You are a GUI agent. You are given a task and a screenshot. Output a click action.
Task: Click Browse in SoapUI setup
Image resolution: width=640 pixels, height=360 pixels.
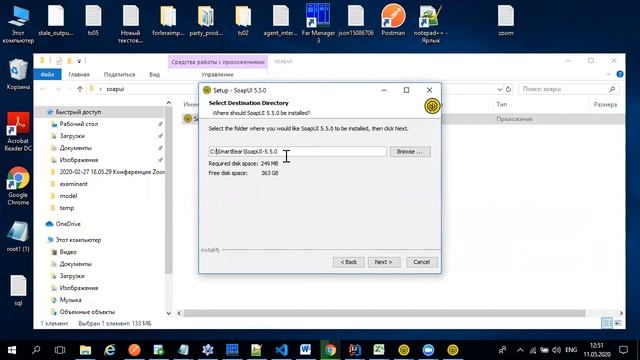click(410, 151)
